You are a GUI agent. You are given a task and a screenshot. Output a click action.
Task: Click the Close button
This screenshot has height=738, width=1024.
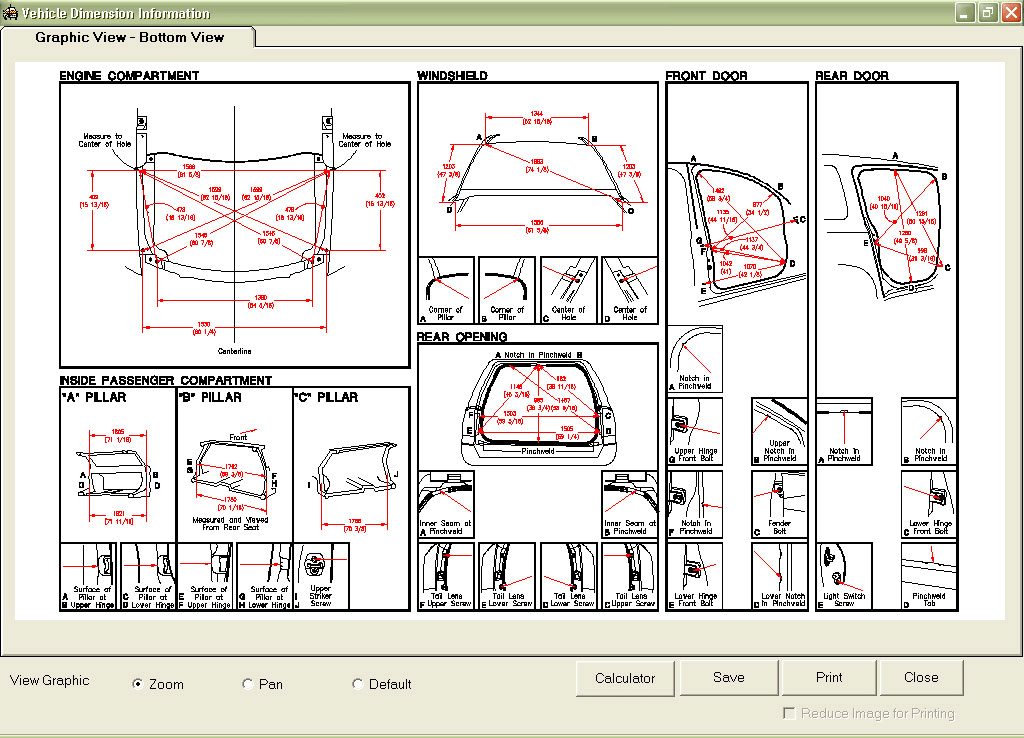tap(921, 677)
